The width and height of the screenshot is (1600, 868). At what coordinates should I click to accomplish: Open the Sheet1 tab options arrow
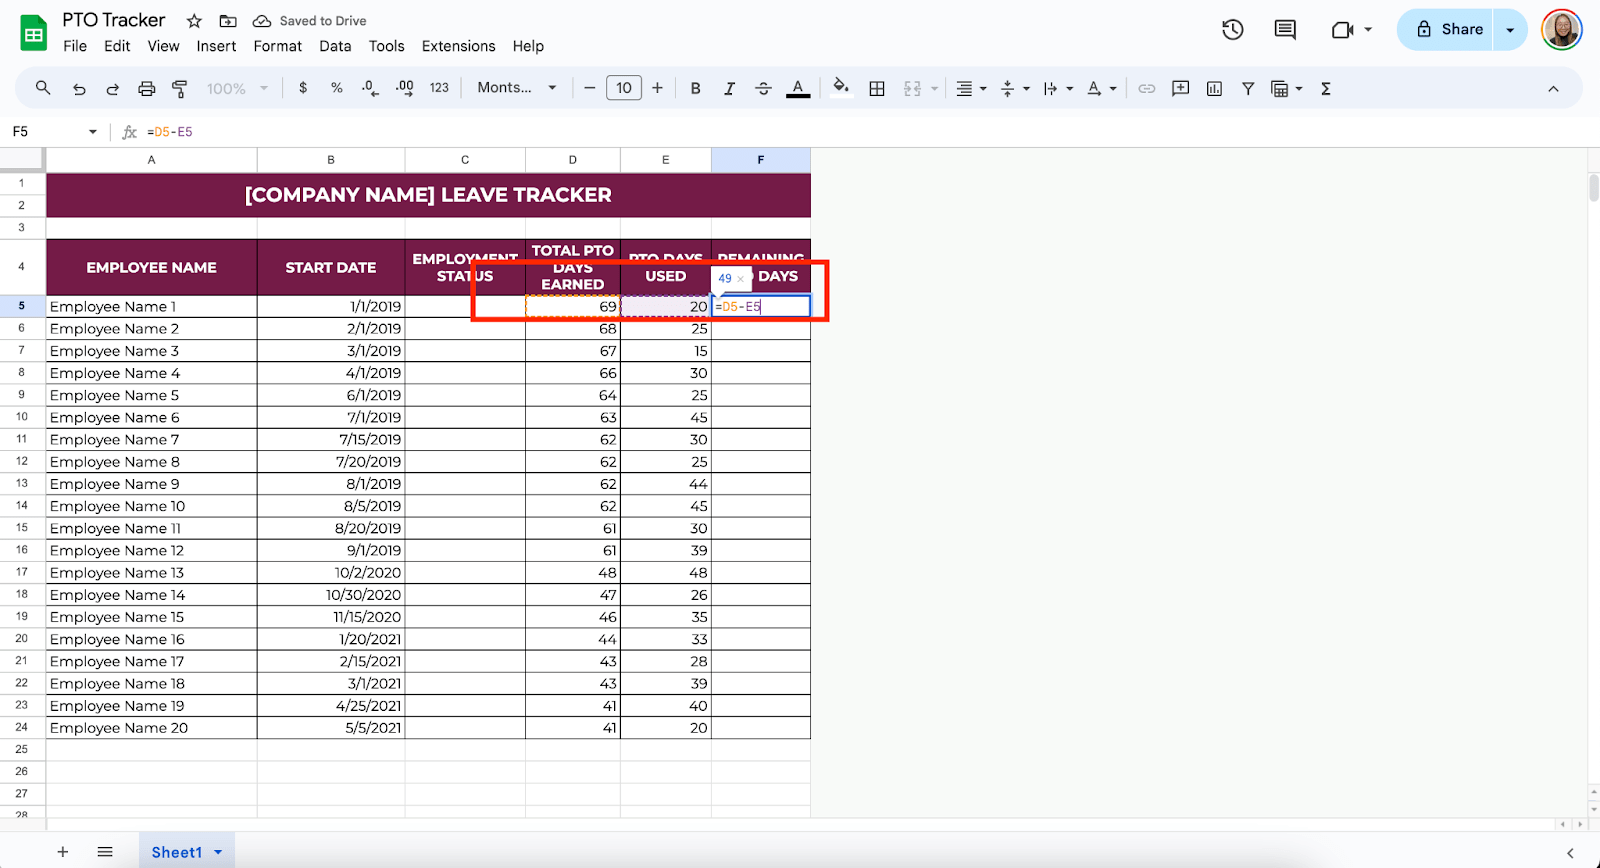click(x=218, y=852)
